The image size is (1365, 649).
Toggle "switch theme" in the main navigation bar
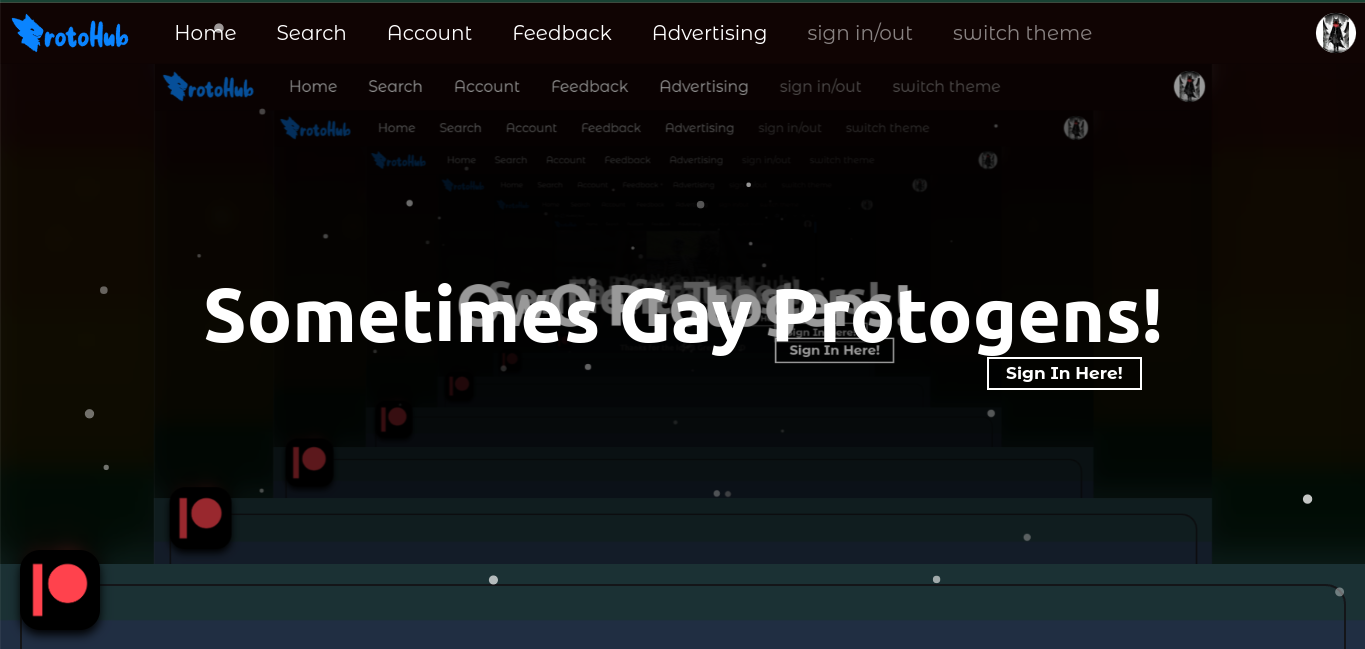(1022, 33)
